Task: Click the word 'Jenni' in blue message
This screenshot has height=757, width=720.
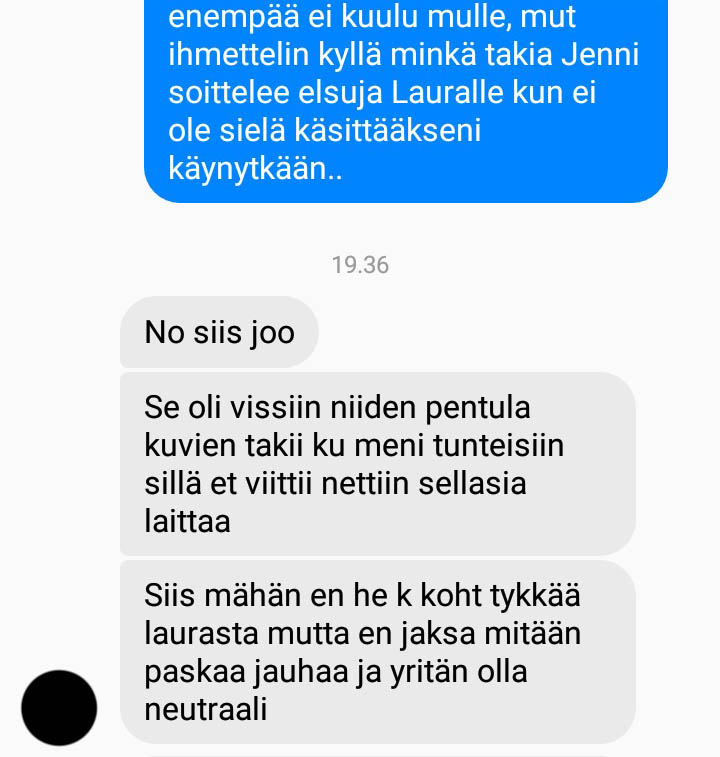Action: (x=600, y=54)
